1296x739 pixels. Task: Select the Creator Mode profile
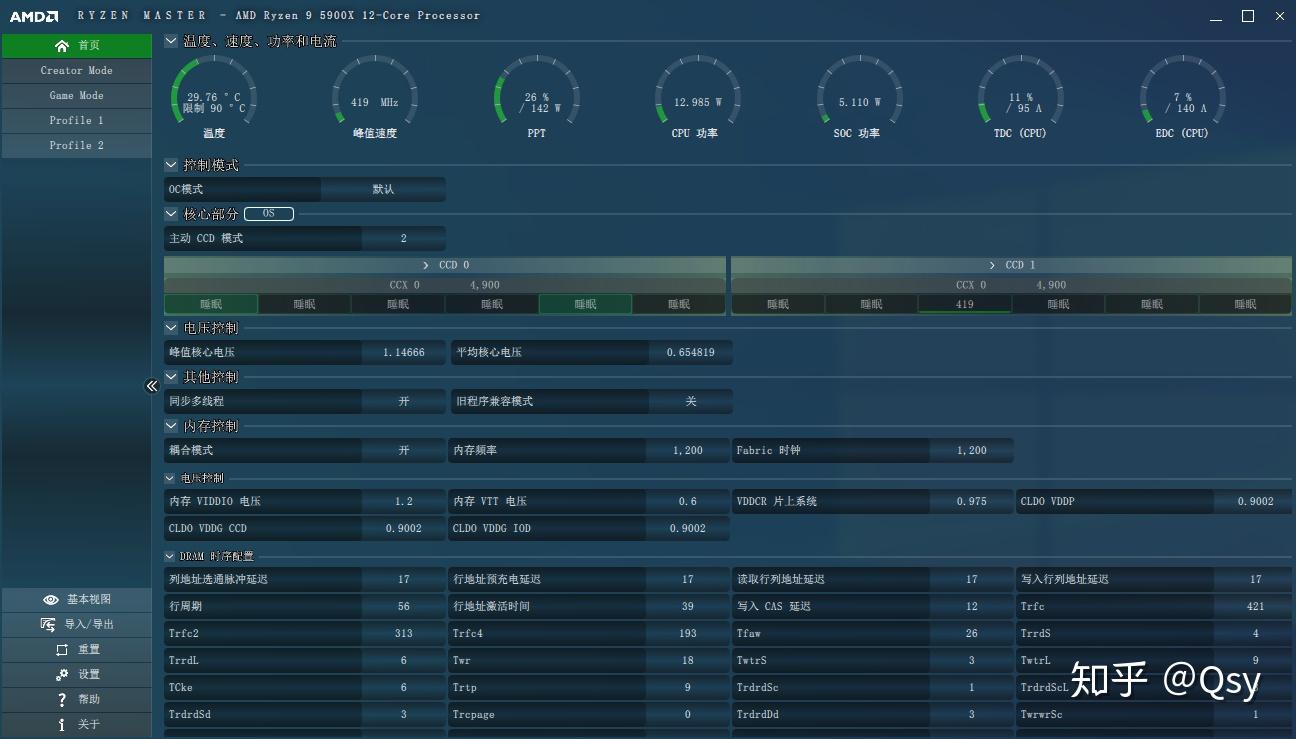coord(76,71)
